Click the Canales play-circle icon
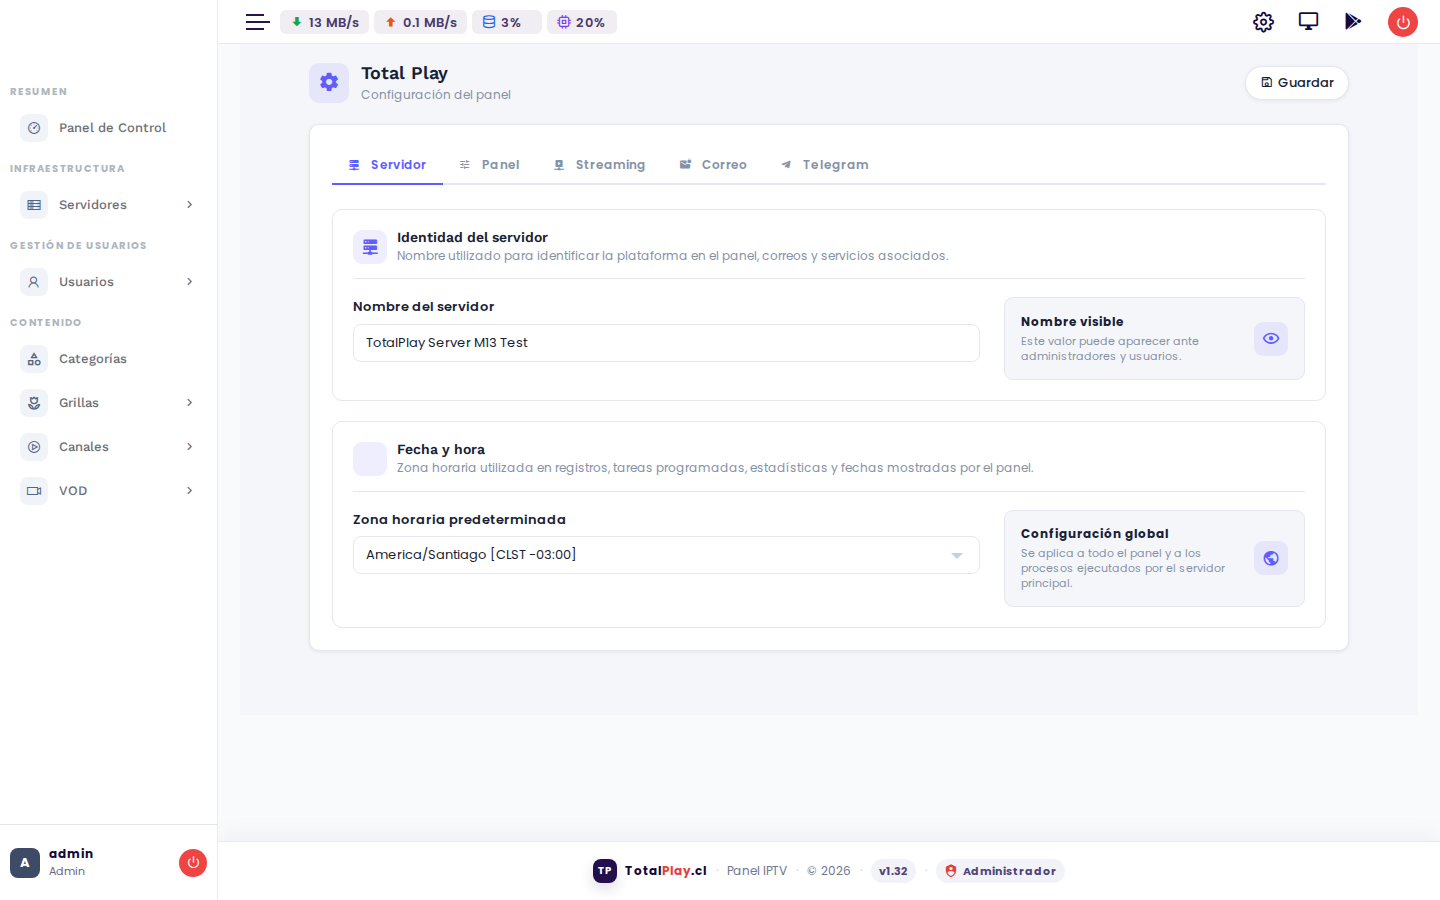The image size is (1440, 900). coord(34,447)
